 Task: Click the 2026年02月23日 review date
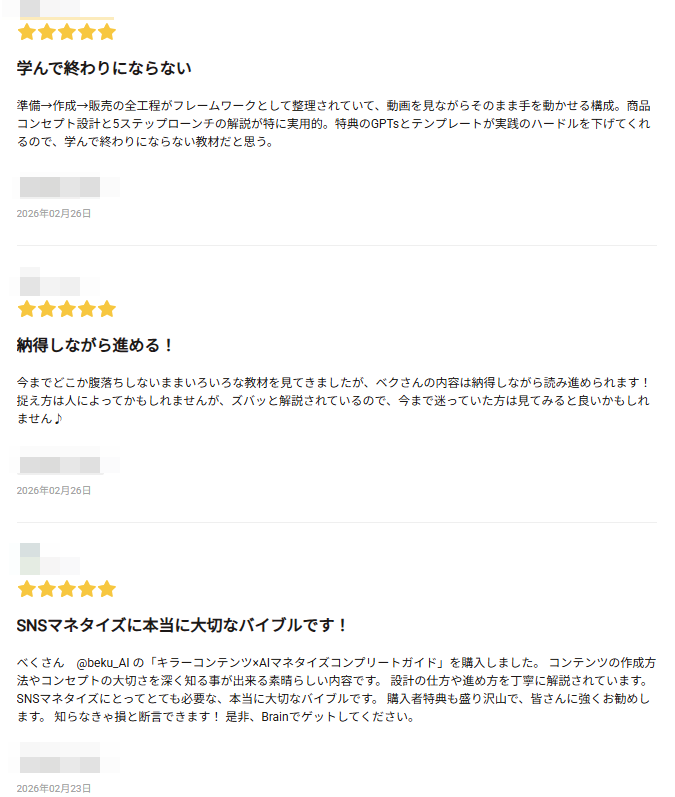pos(54,789)
